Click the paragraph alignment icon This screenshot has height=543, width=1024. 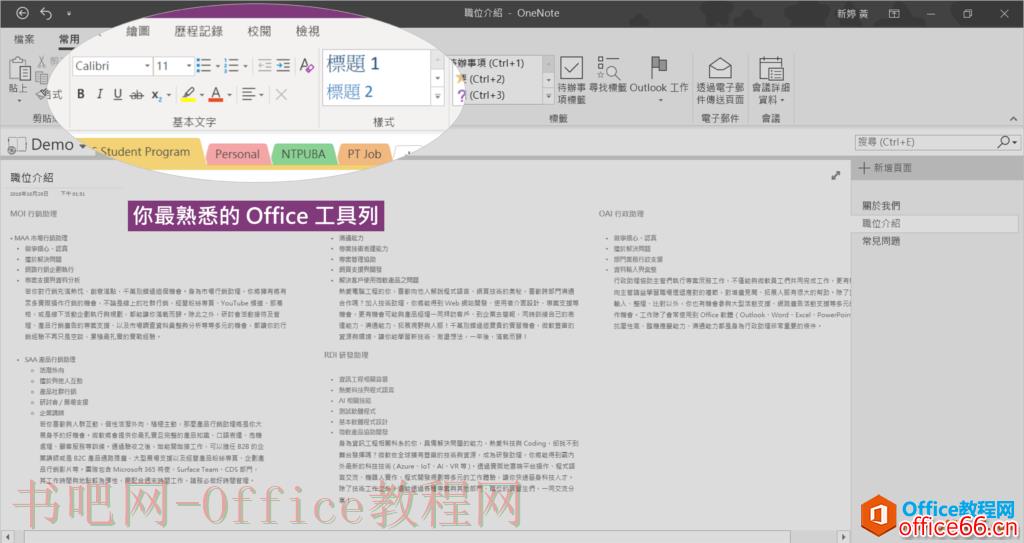click(249, 95)
